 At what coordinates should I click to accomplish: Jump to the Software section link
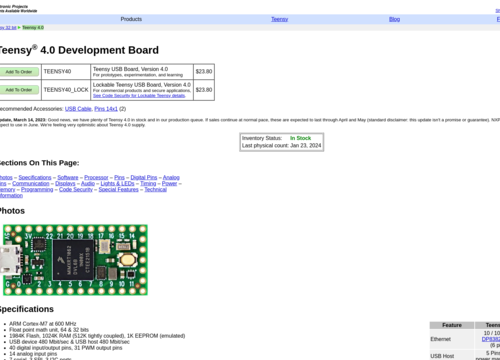pos(68,178)
